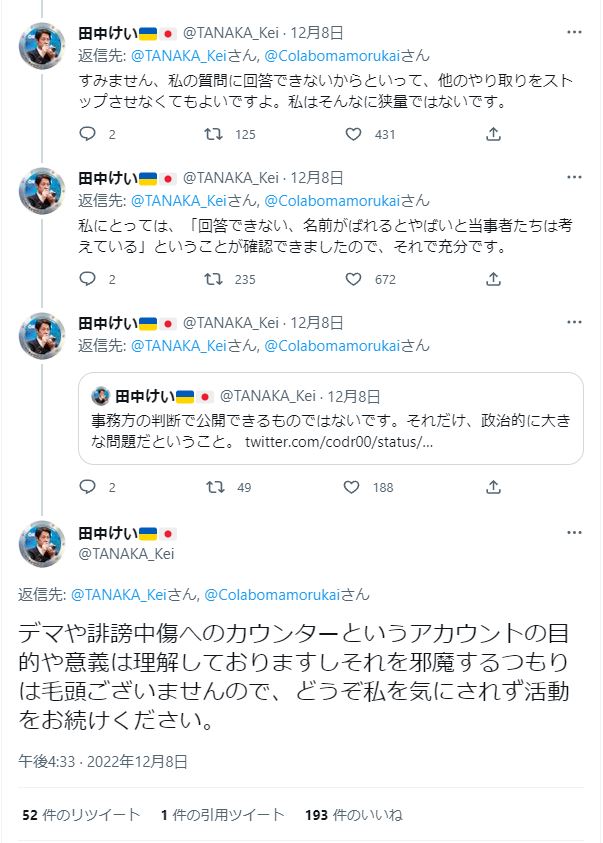Open more options on the first tweet
The height and width of the screenshot is (843, 603).
574,32
